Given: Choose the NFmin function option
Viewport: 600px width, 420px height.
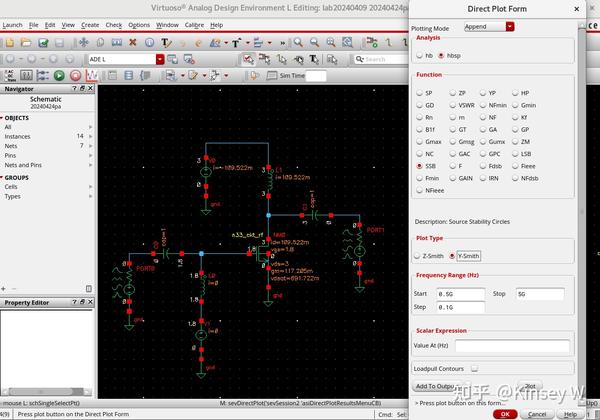Looking at the screenshot, I should [x=483, y=105].
